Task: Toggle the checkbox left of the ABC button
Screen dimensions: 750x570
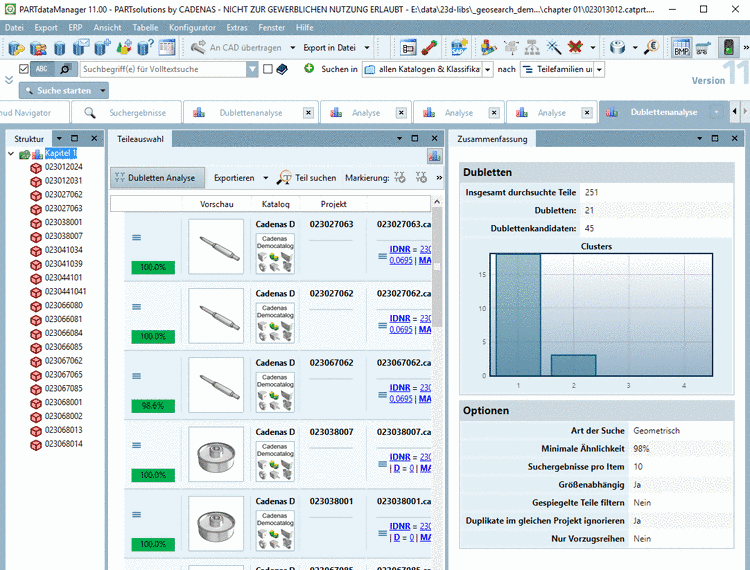Action: [x=23, y=69]
